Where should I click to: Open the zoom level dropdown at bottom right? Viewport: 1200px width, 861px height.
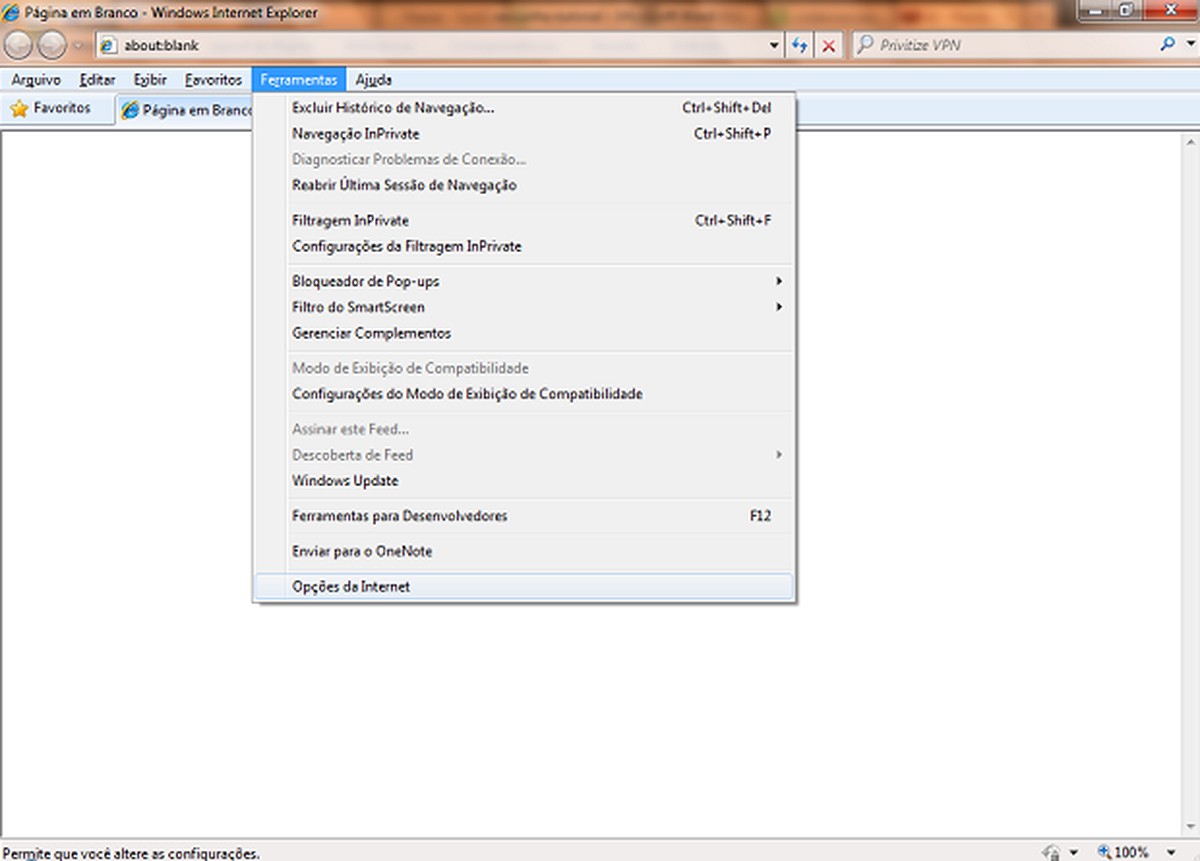pos(1172,853)
